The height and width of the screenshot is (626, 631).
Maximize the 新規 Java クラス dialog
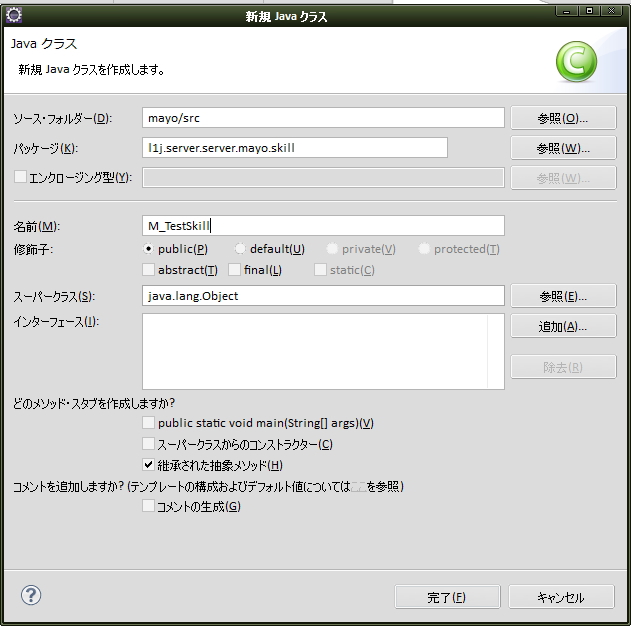589,11
